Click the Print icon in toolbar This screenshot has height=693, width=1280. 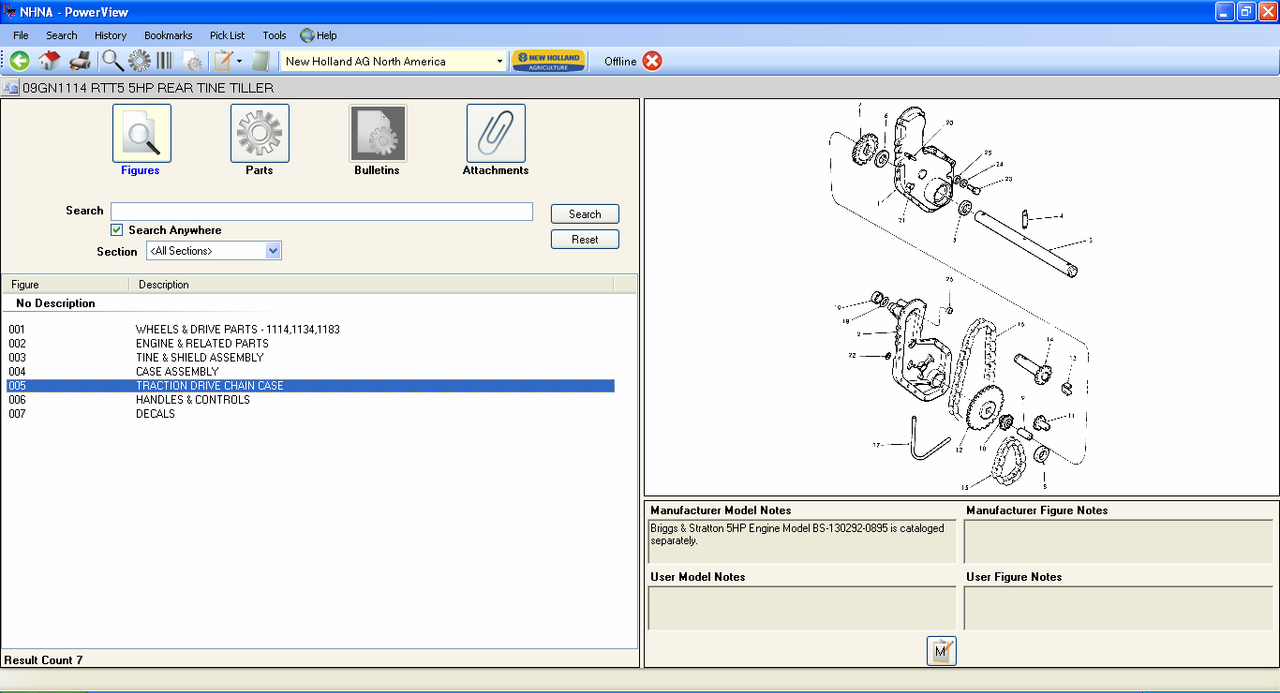80,61
